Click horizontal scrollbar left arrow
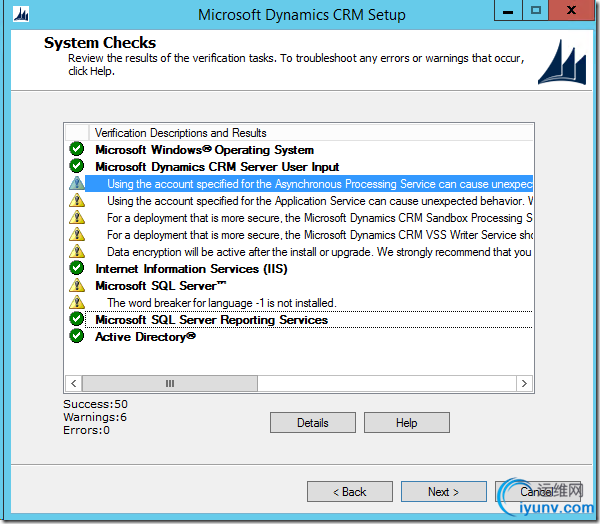This screenshot has width=600, height=524. pyautogui.click(x=73, y=383)
